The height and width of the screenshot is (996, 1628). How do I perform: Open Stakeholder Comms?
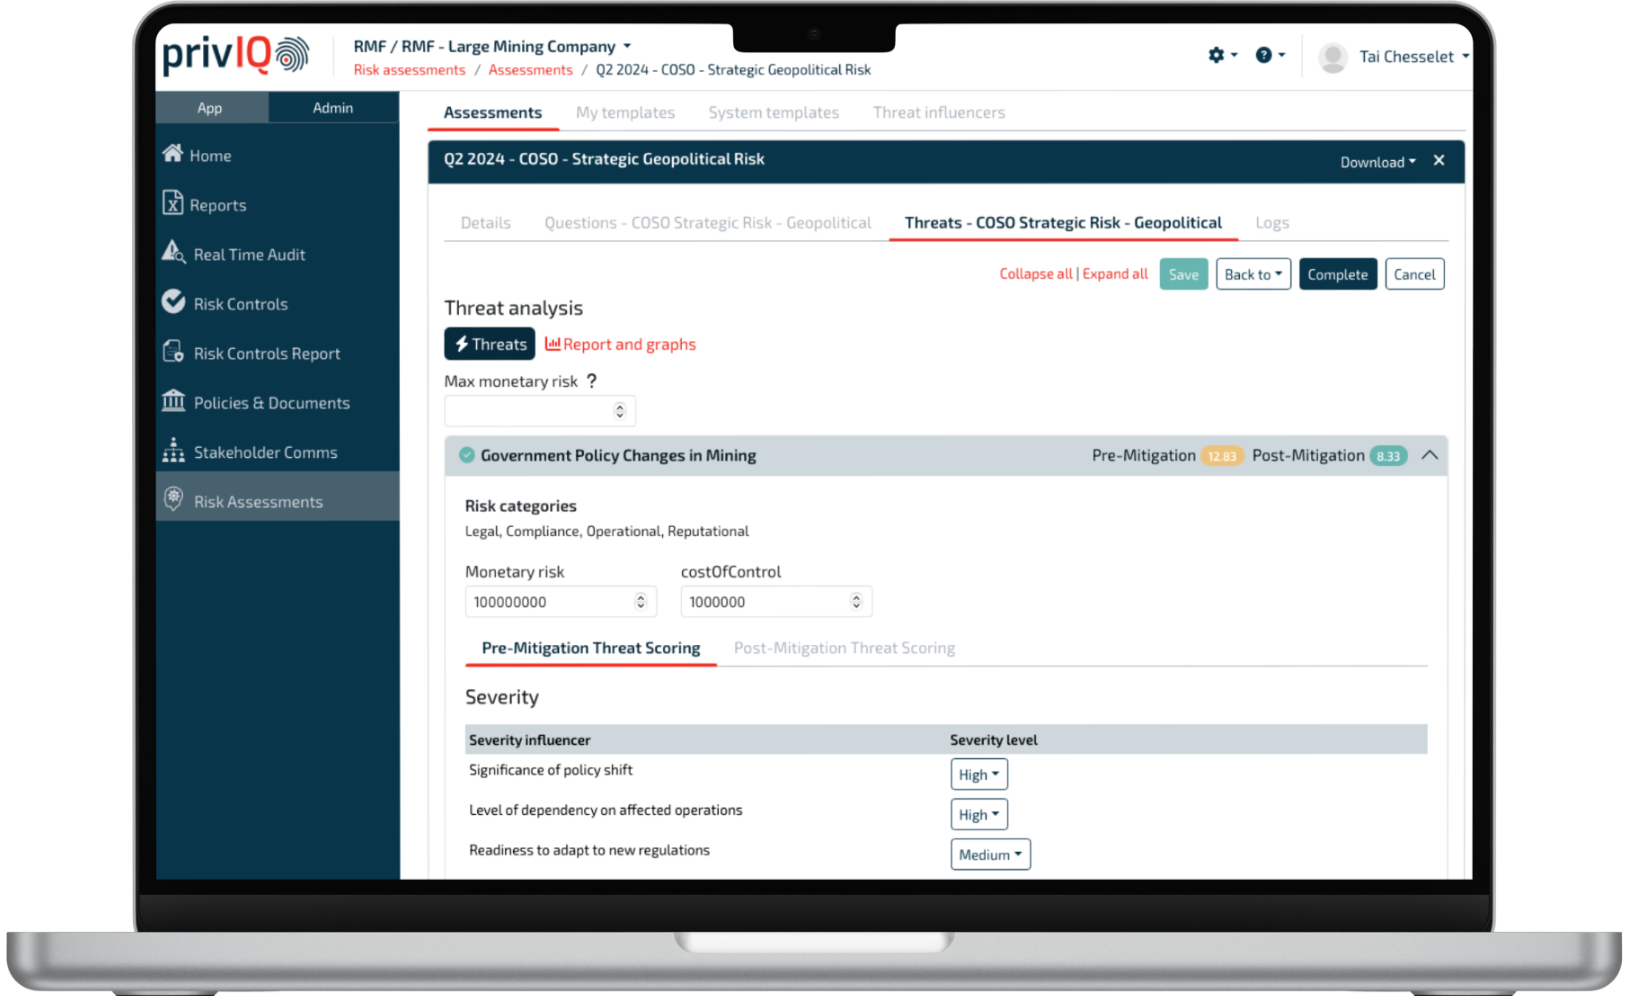(265, 452)
